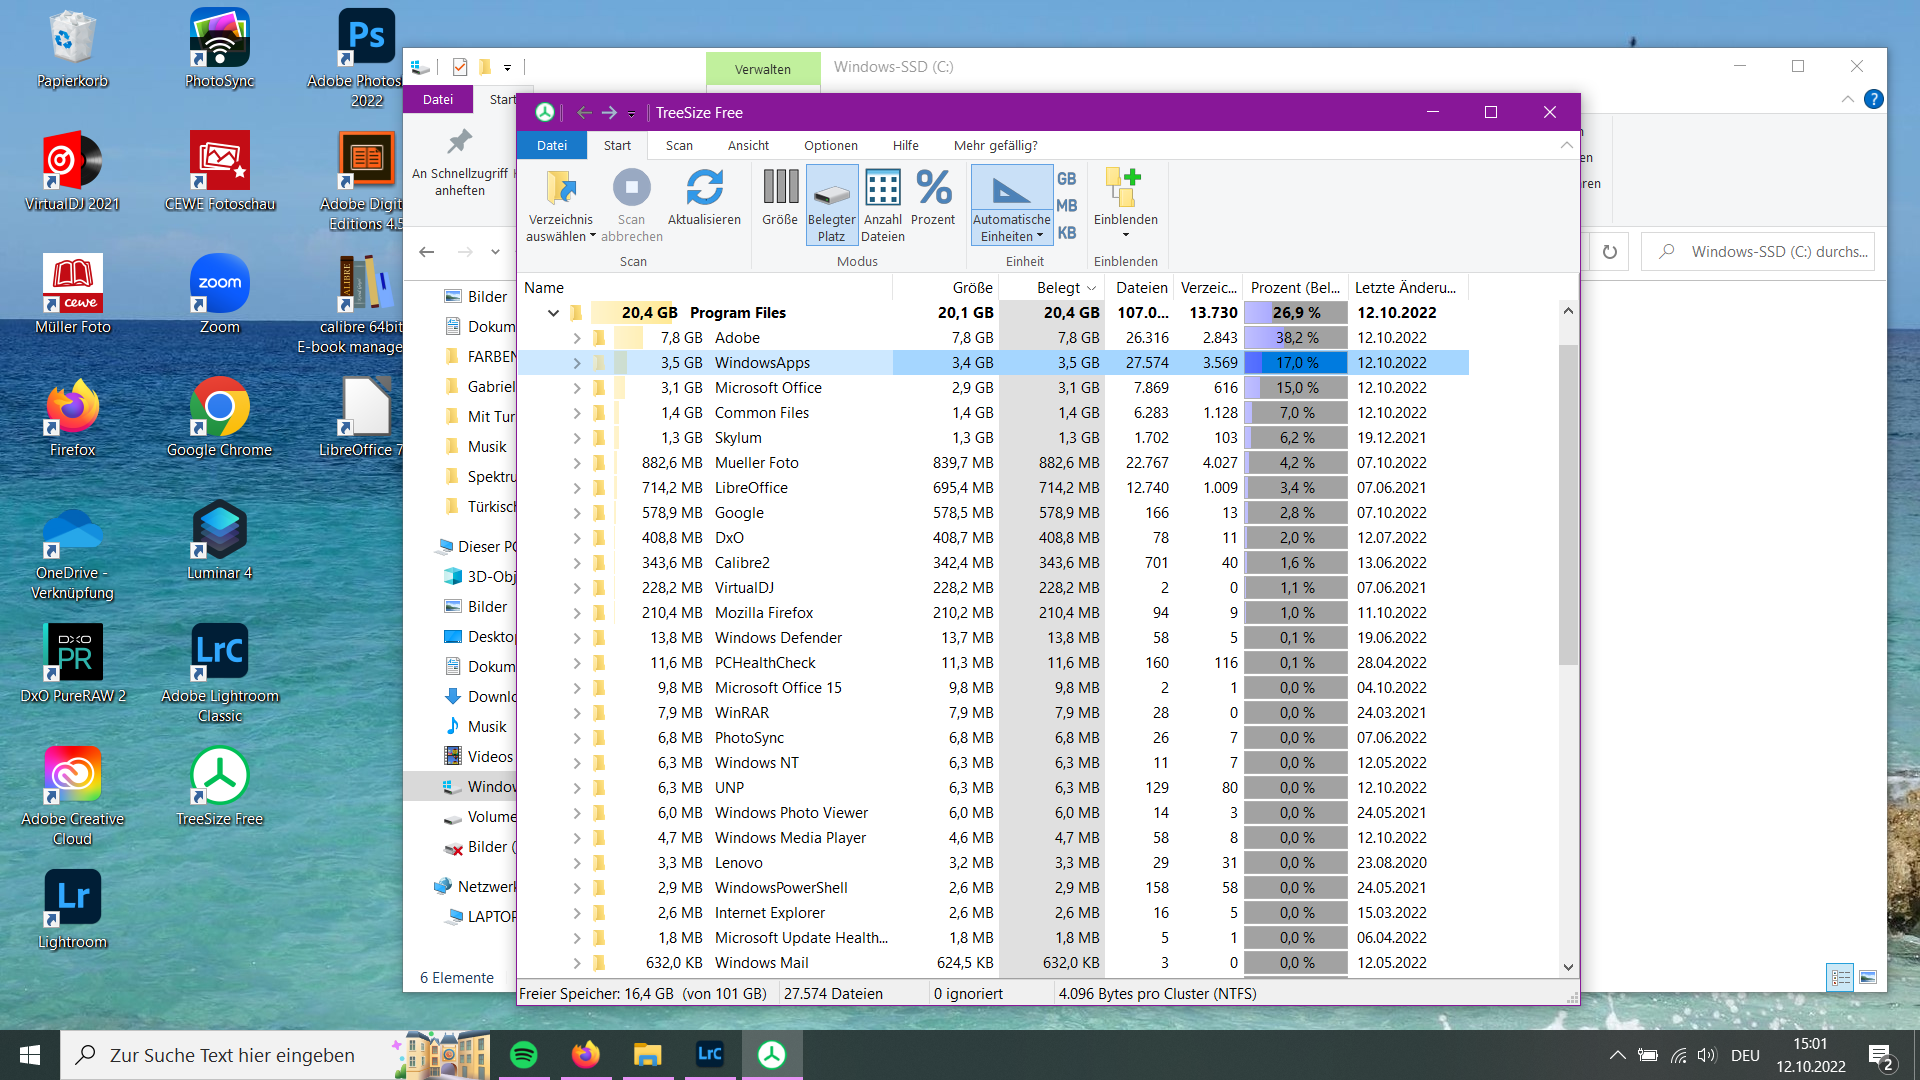Sort by the Größe column header
This screenshot has height=1080, width=1920.
tap(971, 288)
